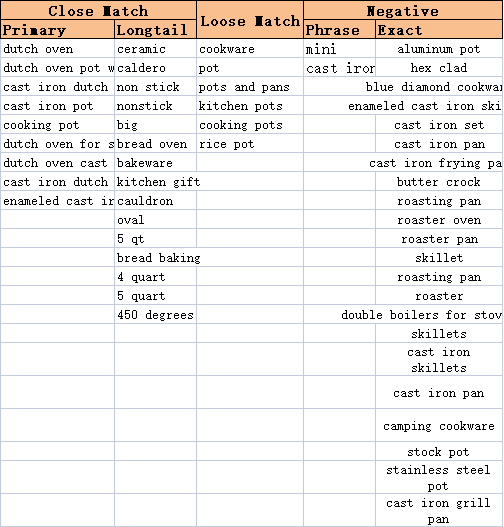504x527 pixels.
Task: Select the 'Longtail' column header
Action: pos(156,30)
